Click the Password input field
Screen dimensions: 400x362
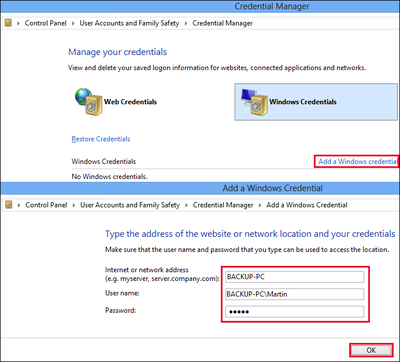[294, 312]
